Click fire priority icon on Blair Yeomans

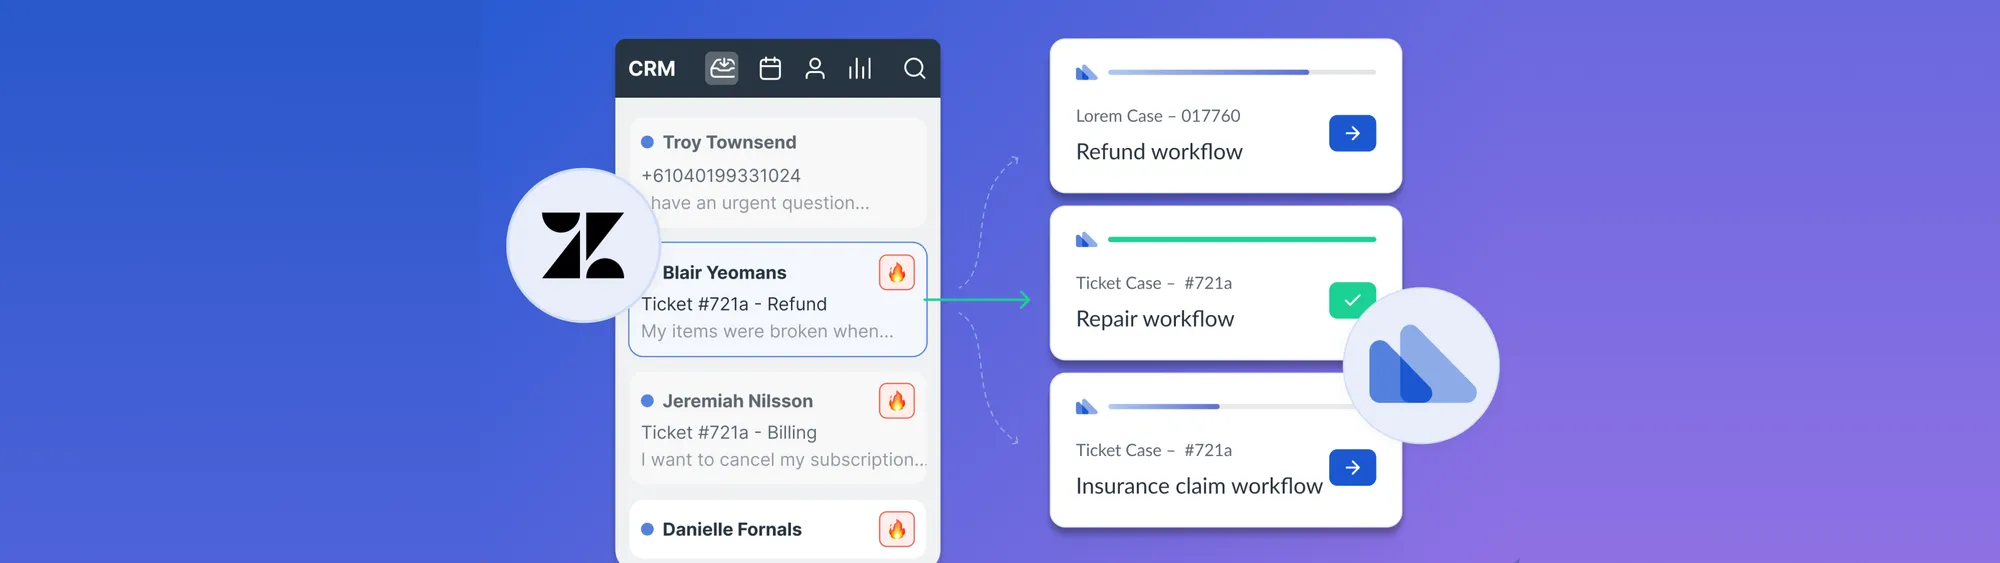click(x=897, y=272)
